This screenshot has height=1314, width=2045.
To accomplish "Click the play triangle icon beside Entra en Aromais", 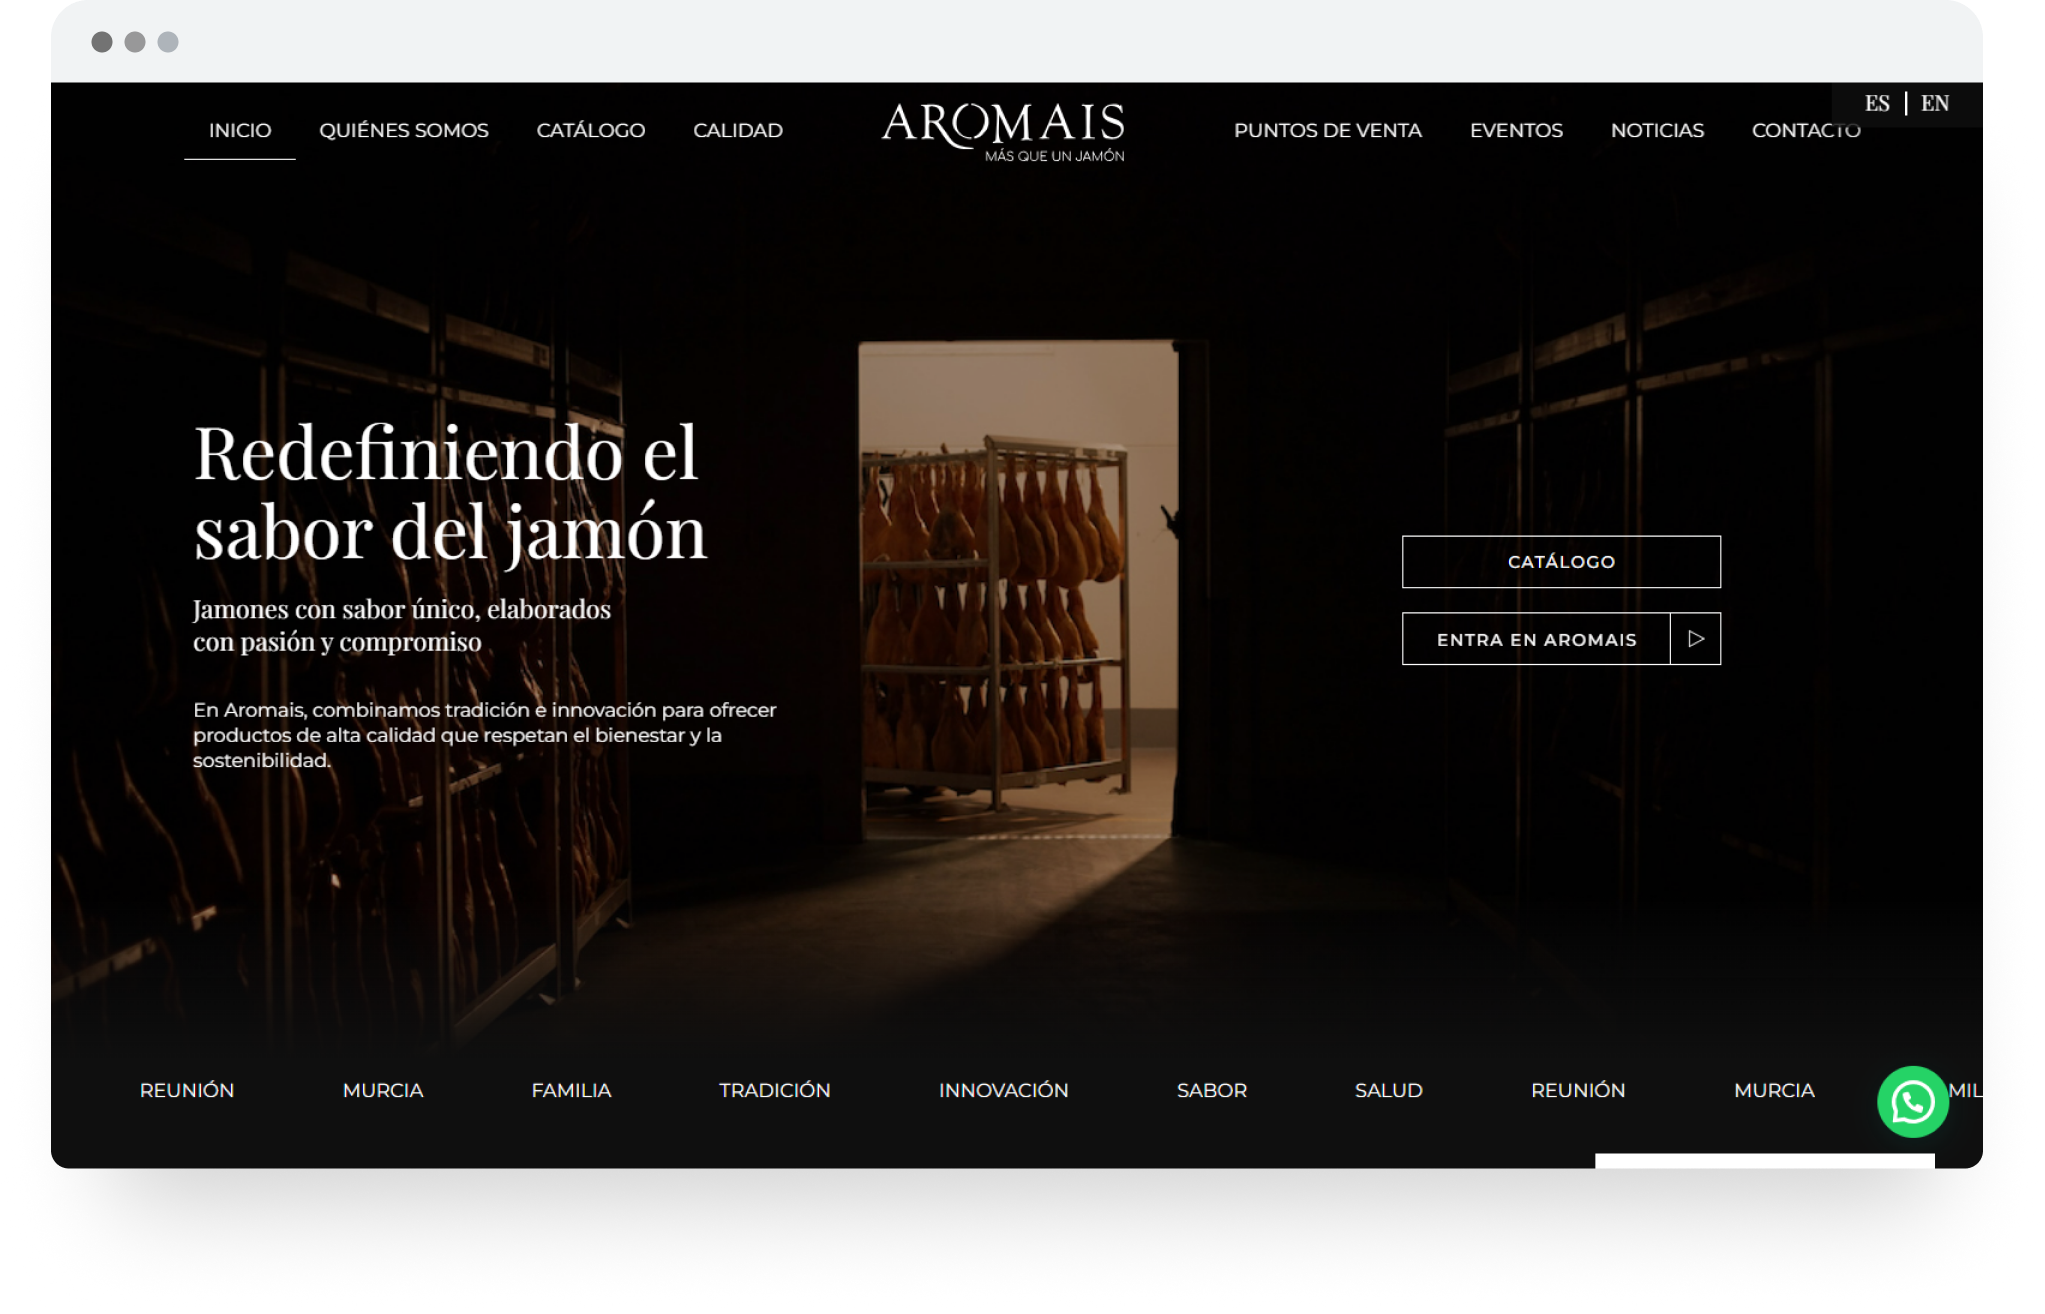I will click(x=1696, y=639).
